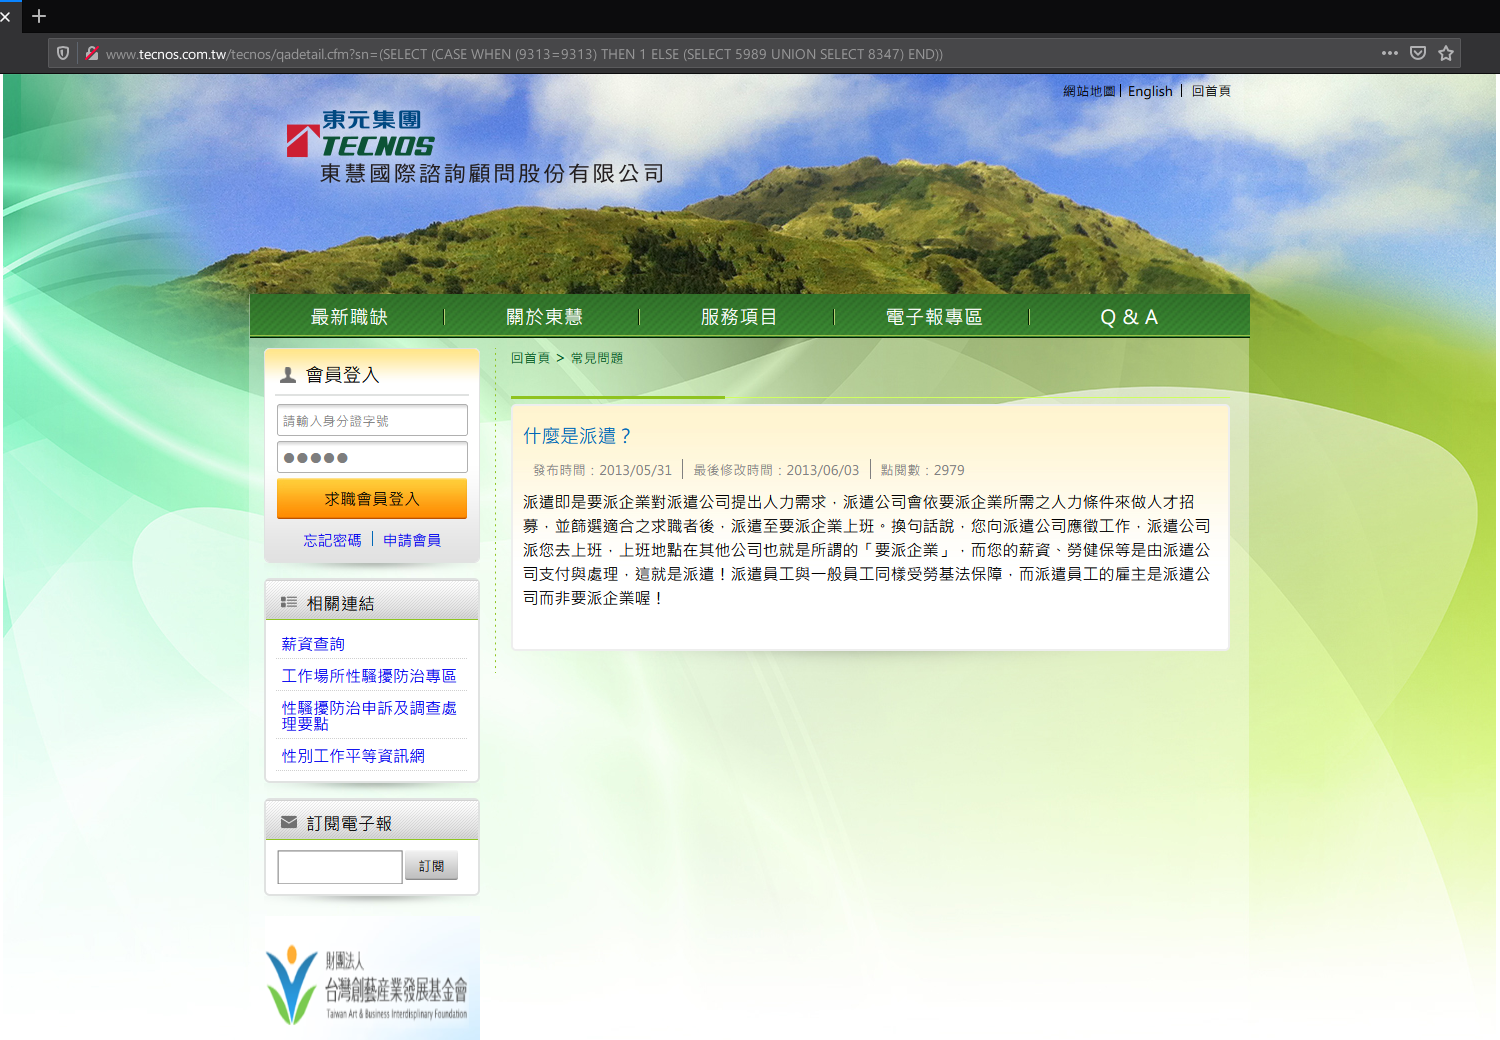Open the 關於東慧 menu

[x=543, y=317]
